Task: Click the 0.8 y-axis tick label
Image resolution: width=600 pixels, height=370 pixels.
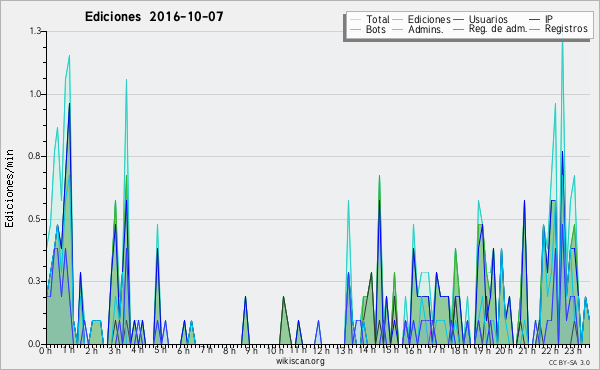Action: click(x=35, y=156)
